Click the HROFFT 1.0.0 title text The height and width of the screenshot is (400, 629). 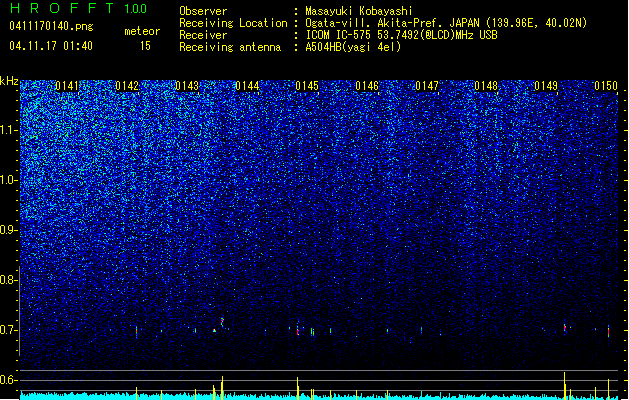pos(78,8)
